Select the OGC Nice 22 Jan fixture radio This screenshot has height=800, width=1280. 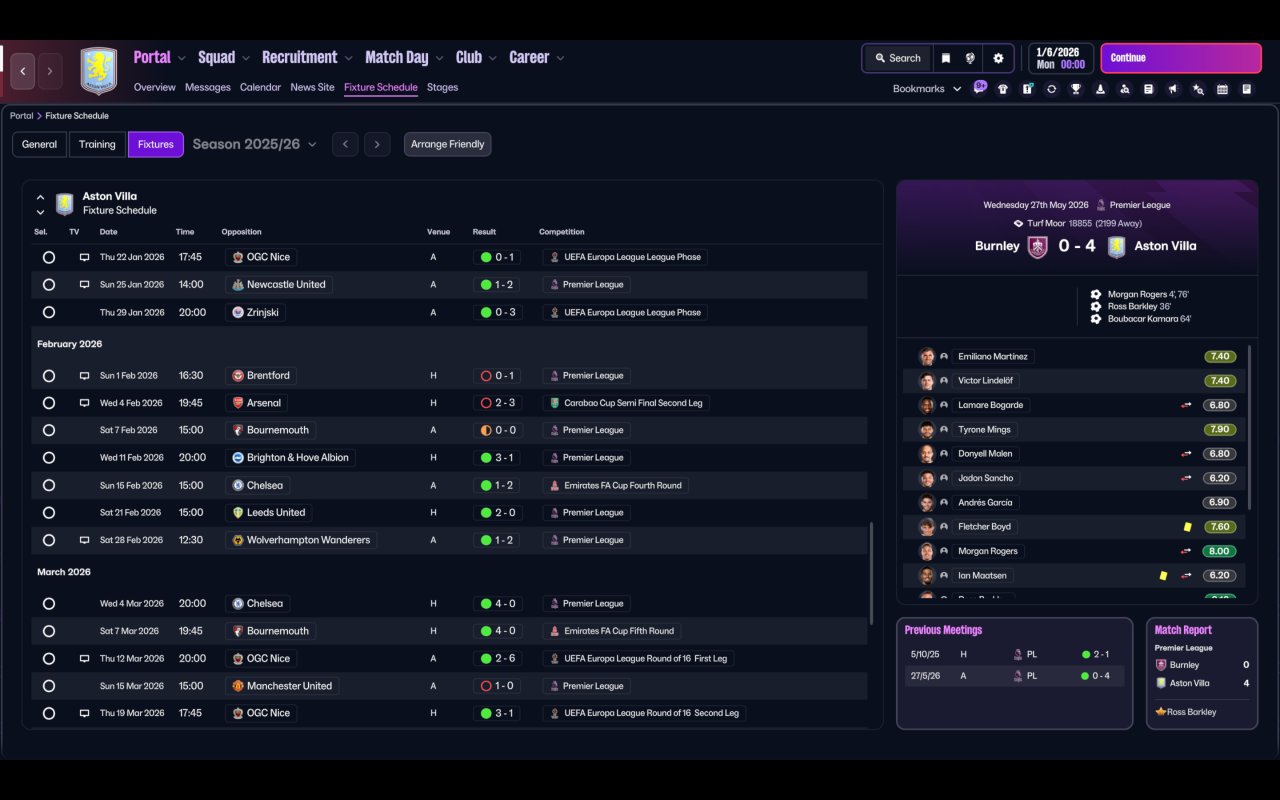click(49, 257)
